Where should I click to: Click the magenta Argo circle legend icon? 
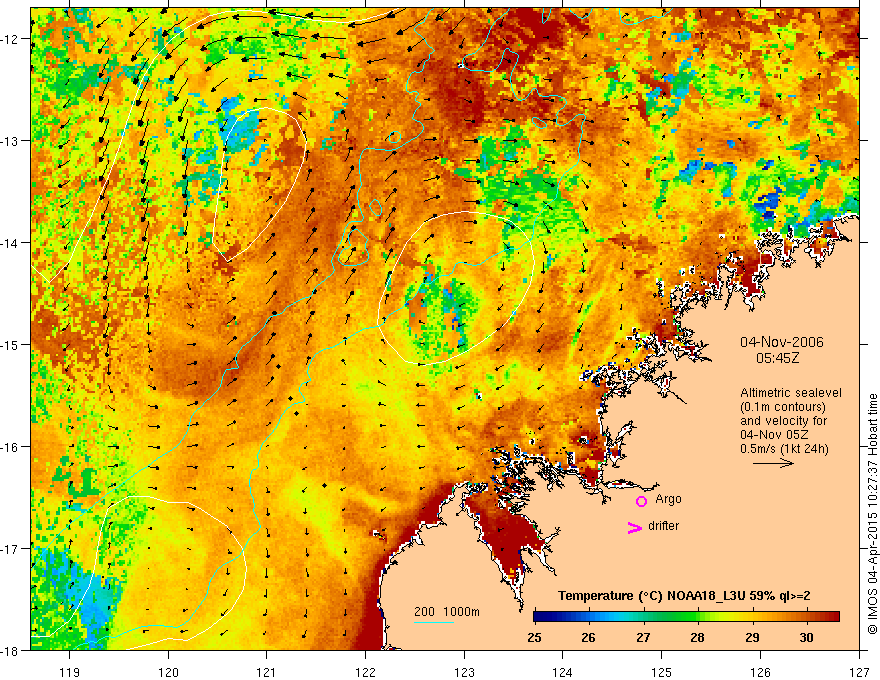click(641, 501)
